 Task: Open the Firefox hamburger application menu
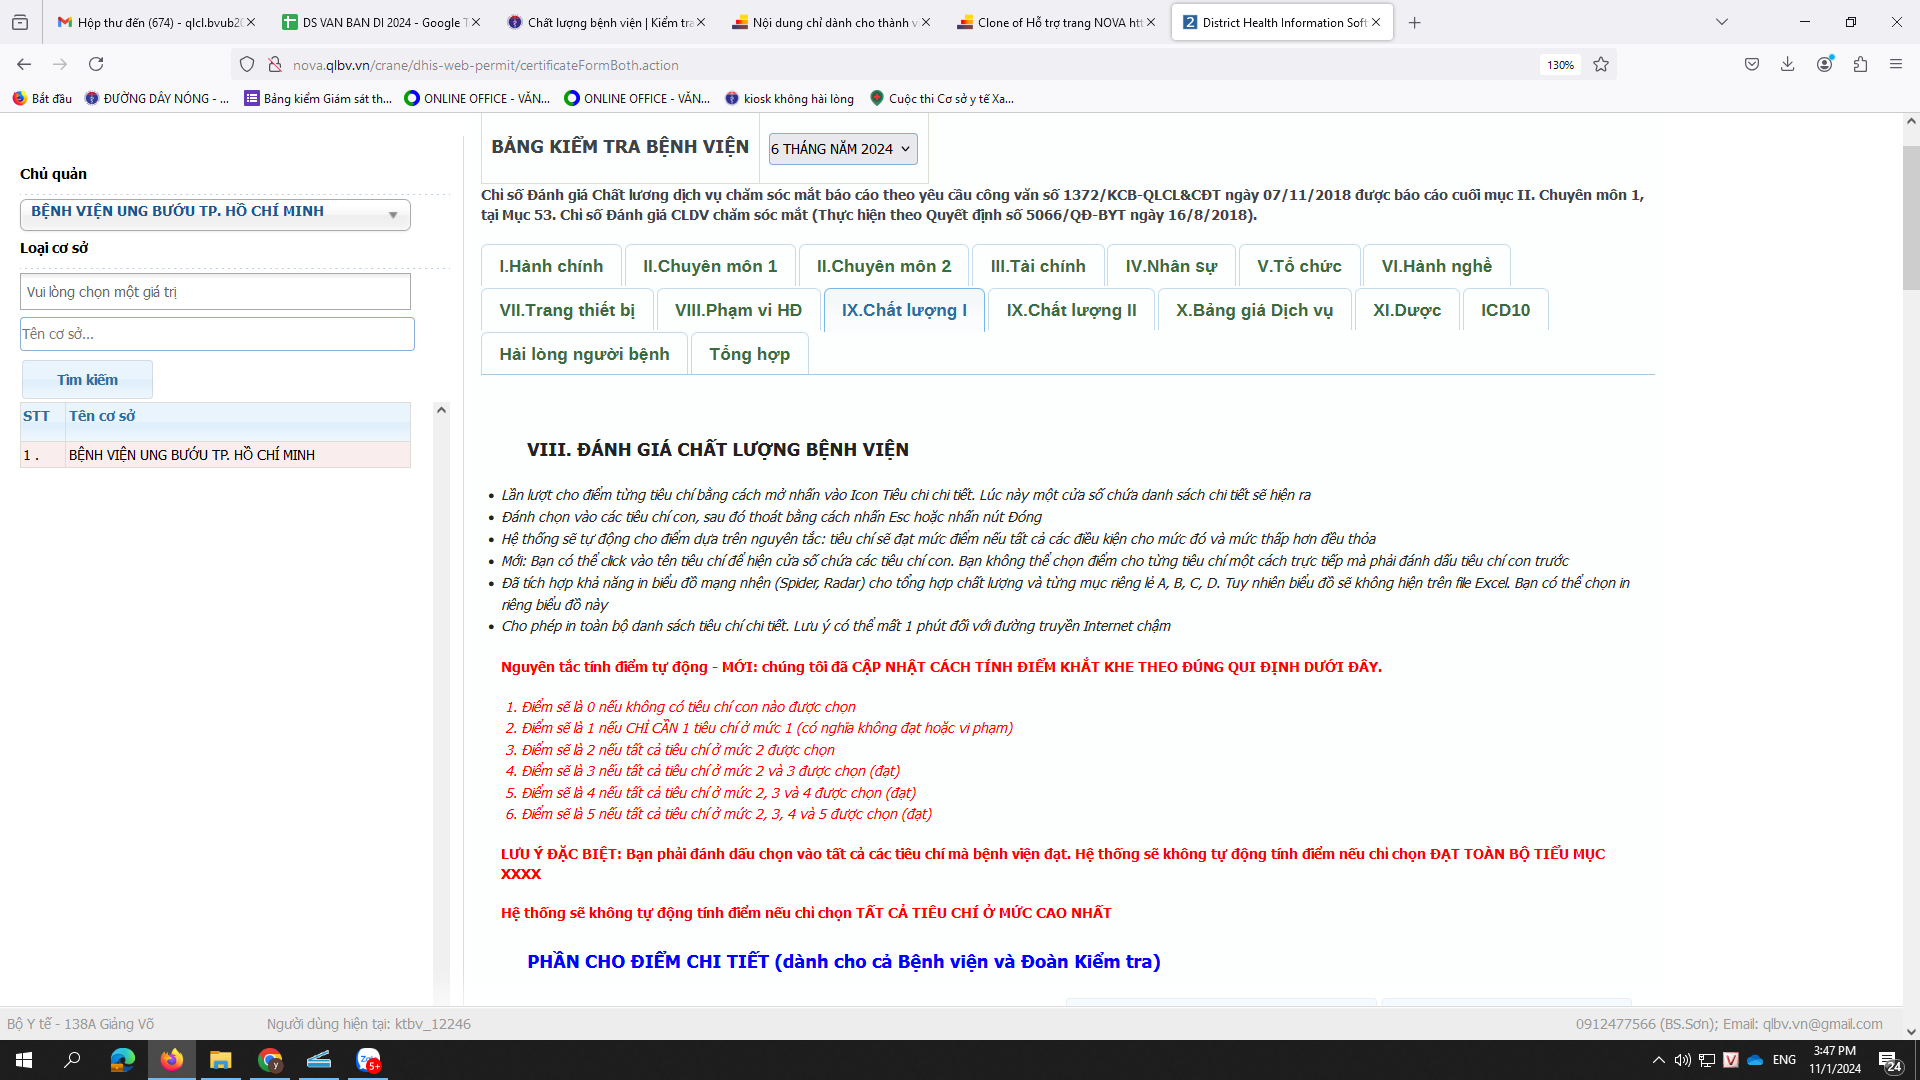tap(1896, 64)
